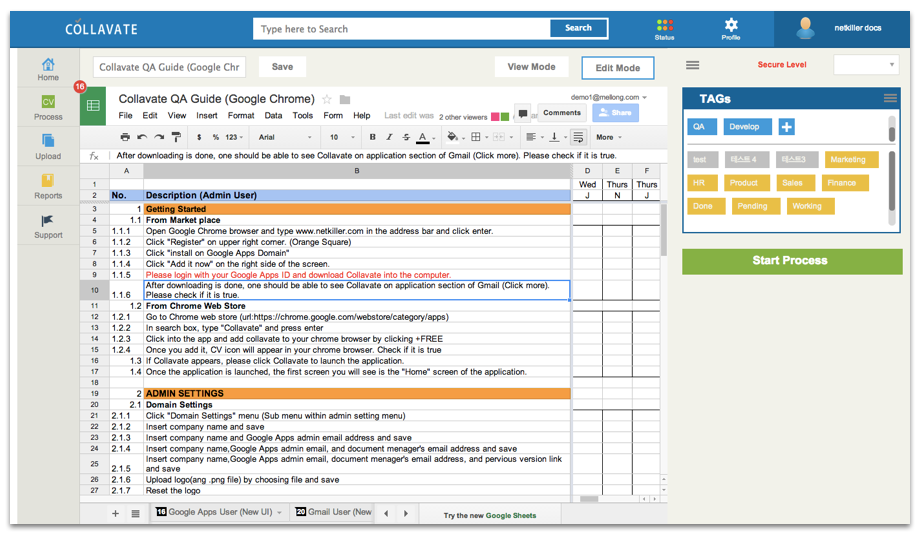Open the Secure Level dropdown
The width and height of the screenshot is (924, 547).
point(866,64)
